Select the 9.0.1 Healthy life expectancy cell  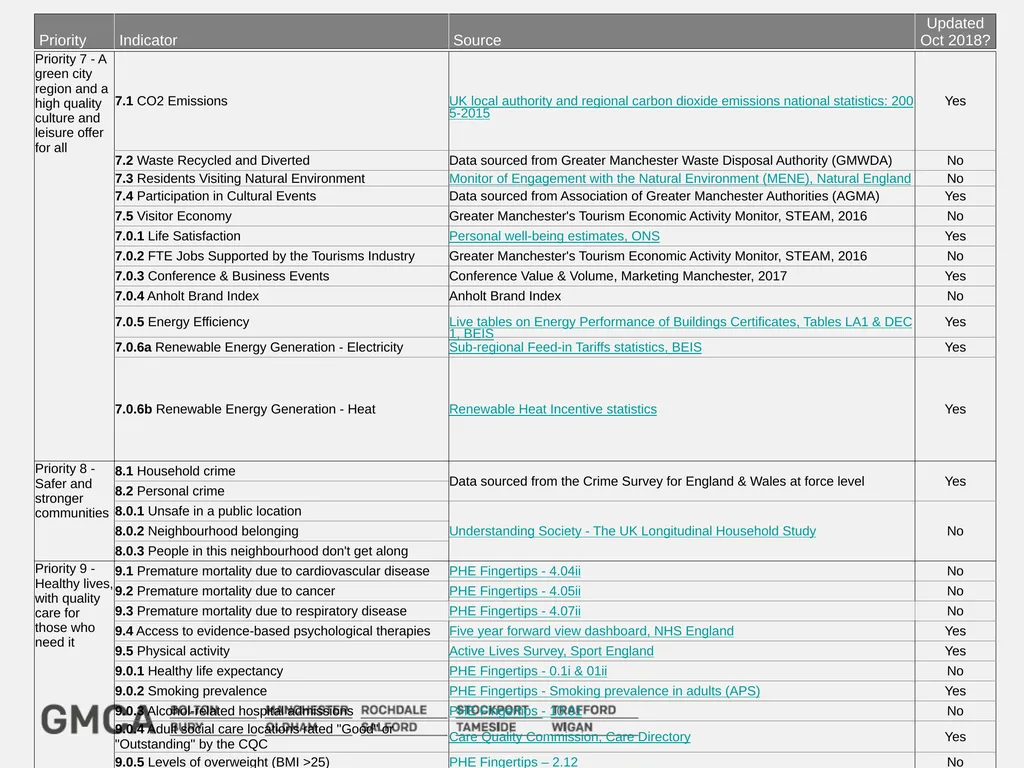[x=281, y=671]
